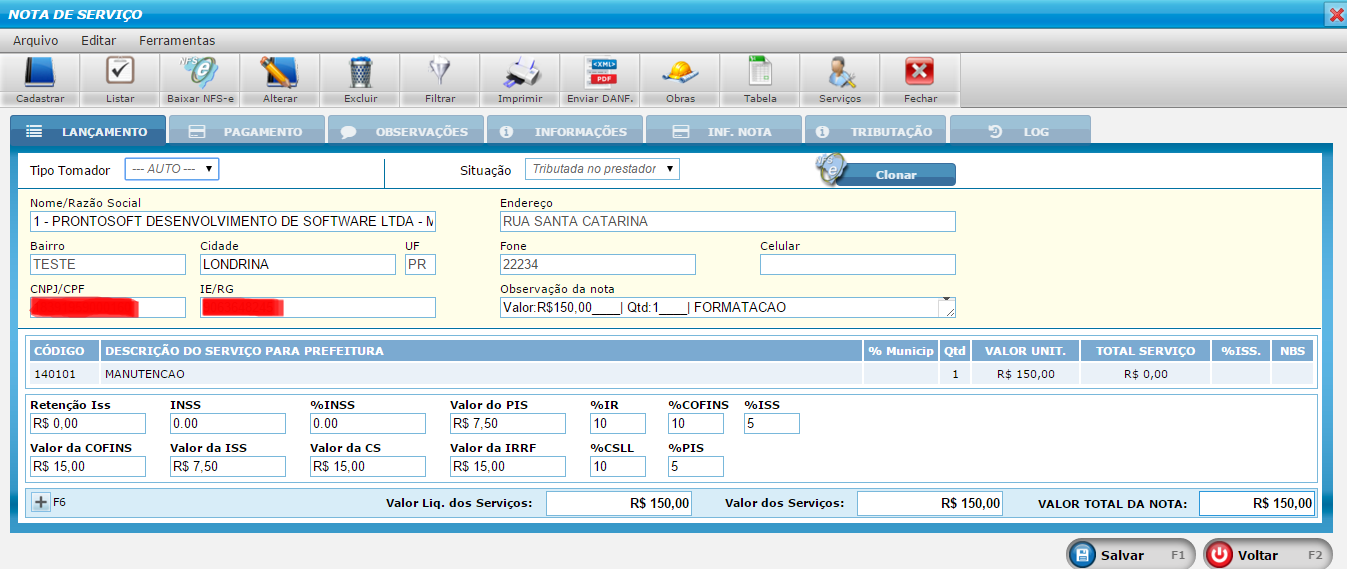This screenshot has width=1347, height=569.
Task: Open the Situação dropdown
Action: click(x=602, y=169)
